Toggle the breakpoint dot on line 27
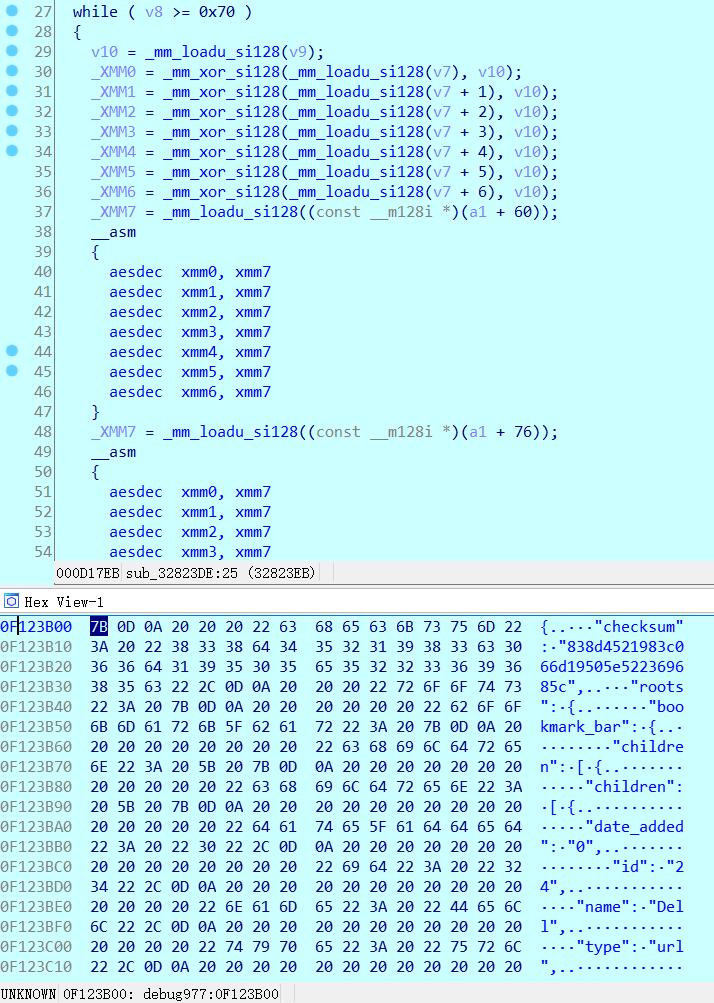 tap(12, 10)
